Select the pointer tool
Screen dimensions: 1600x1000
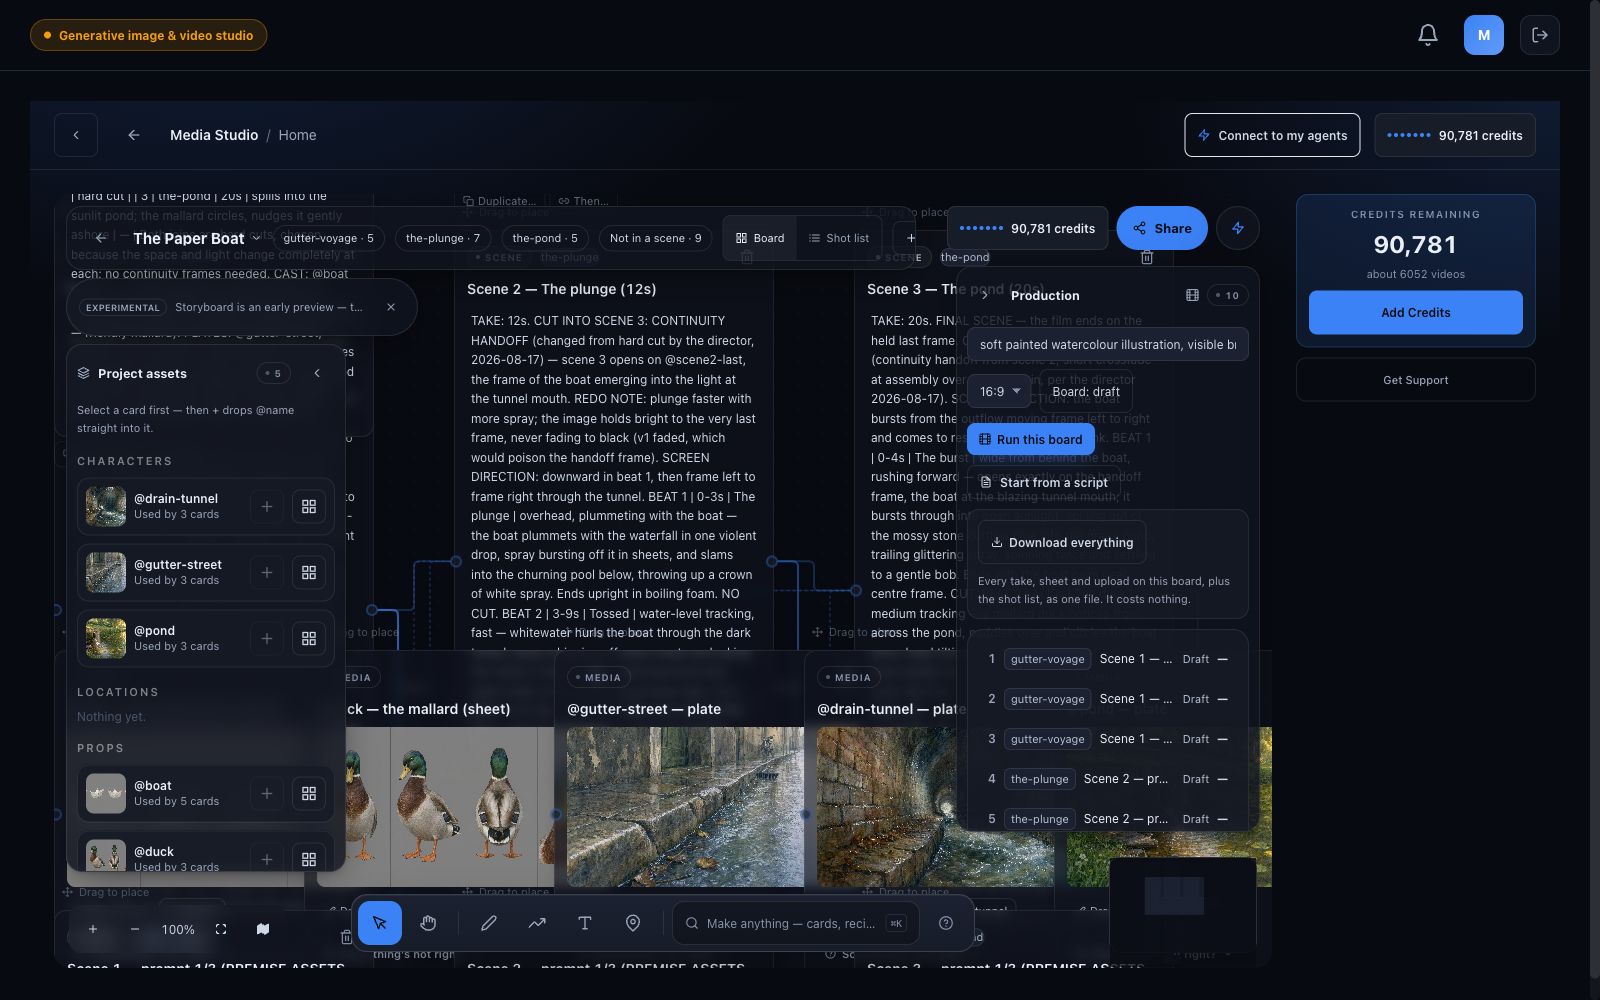coord(380,923)
